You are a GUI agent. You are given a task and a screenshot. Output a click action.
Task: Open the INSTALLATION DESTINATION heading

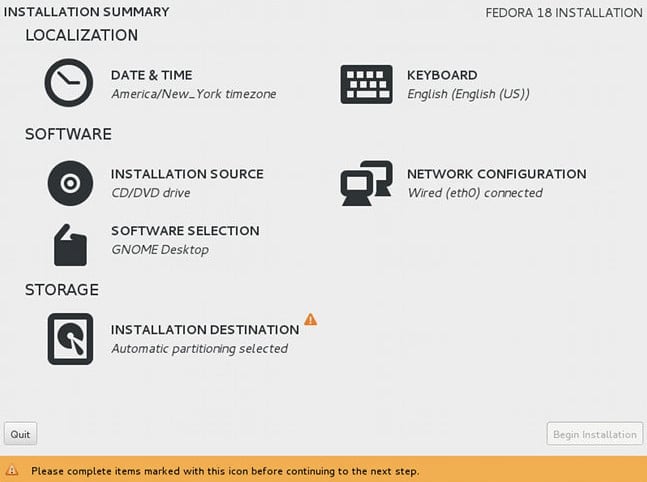205,330
